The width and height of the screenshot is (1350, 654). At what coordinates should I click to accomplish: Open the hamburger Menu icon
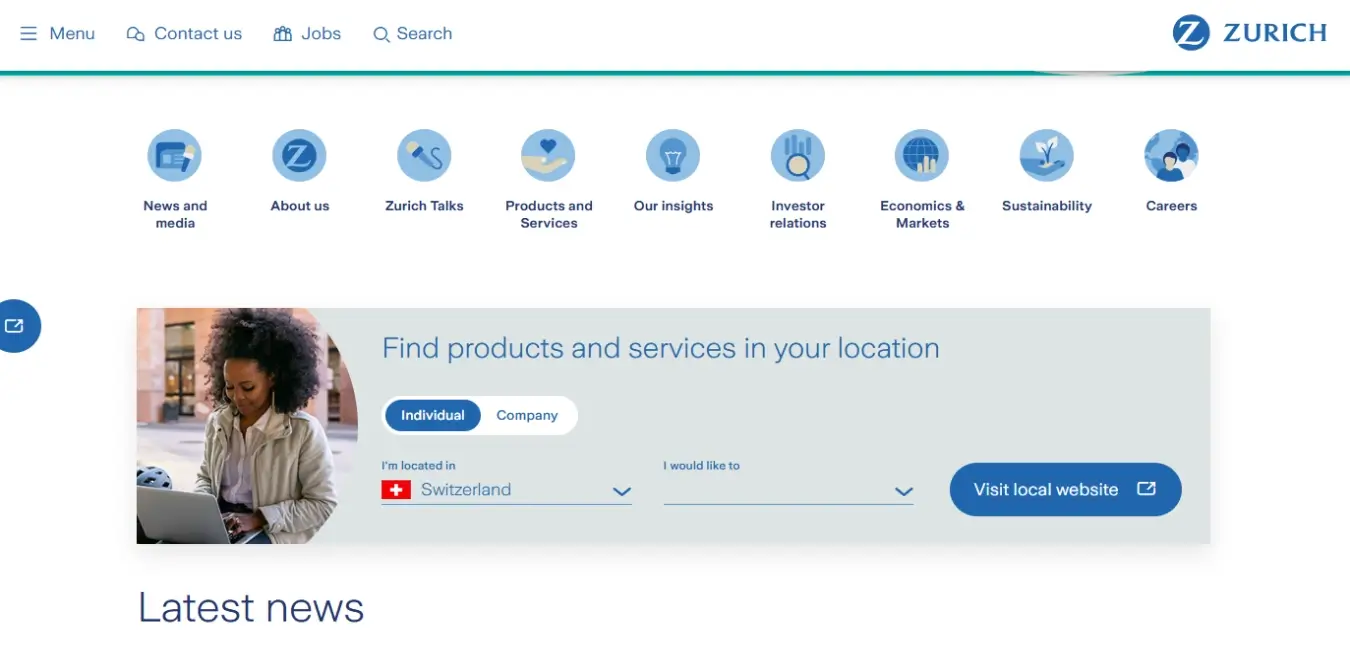click(29, 34)
